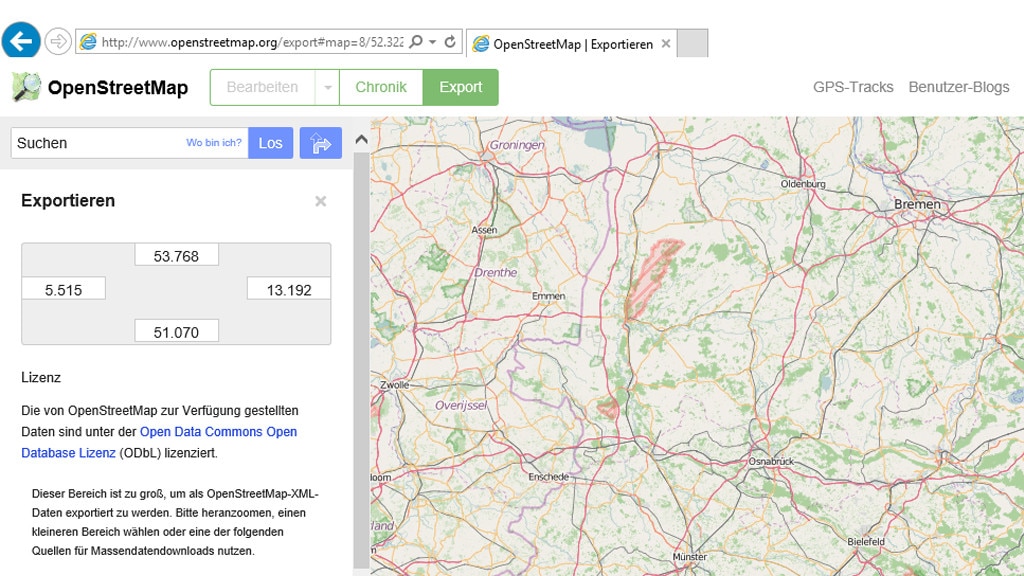The width and height of the screenshot is (1024, 576).
Task: Click the address bar search magnifier icon
Action: point(416,42)
